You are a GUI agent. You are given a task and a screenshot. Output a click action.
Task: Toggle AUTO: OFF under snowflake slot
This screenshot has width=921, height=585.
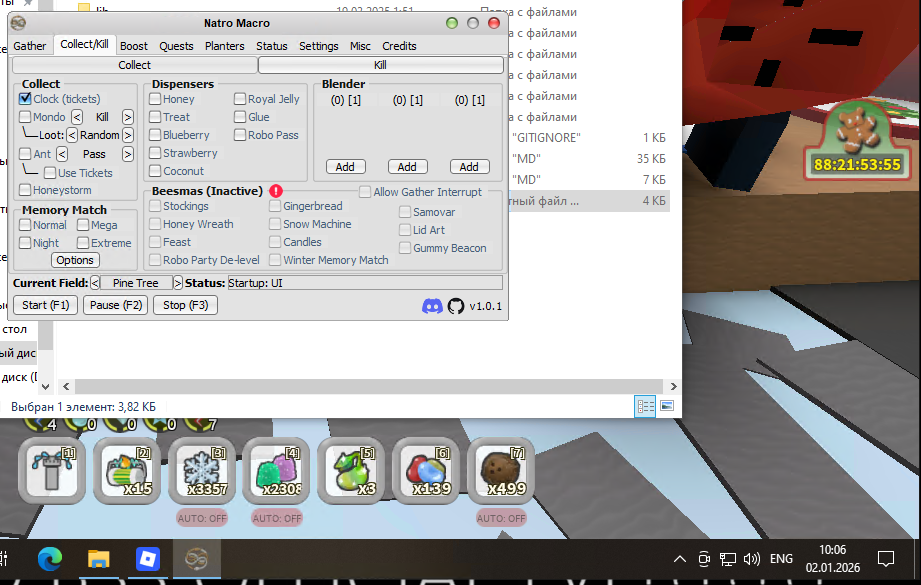tap(202, 518)
